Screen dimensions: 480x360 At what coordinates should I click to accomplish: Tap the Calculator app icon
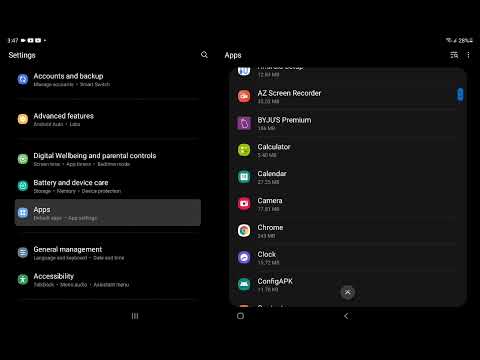pos(244,150)
